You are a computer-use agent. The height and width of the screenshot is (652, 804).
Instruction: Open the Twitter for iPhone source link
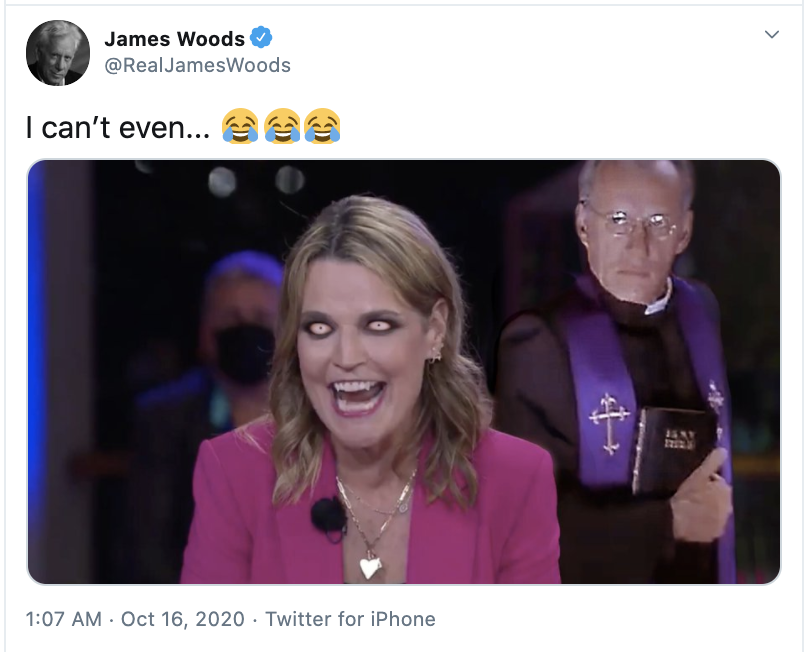pyautogui.click(x=350, y=619)
